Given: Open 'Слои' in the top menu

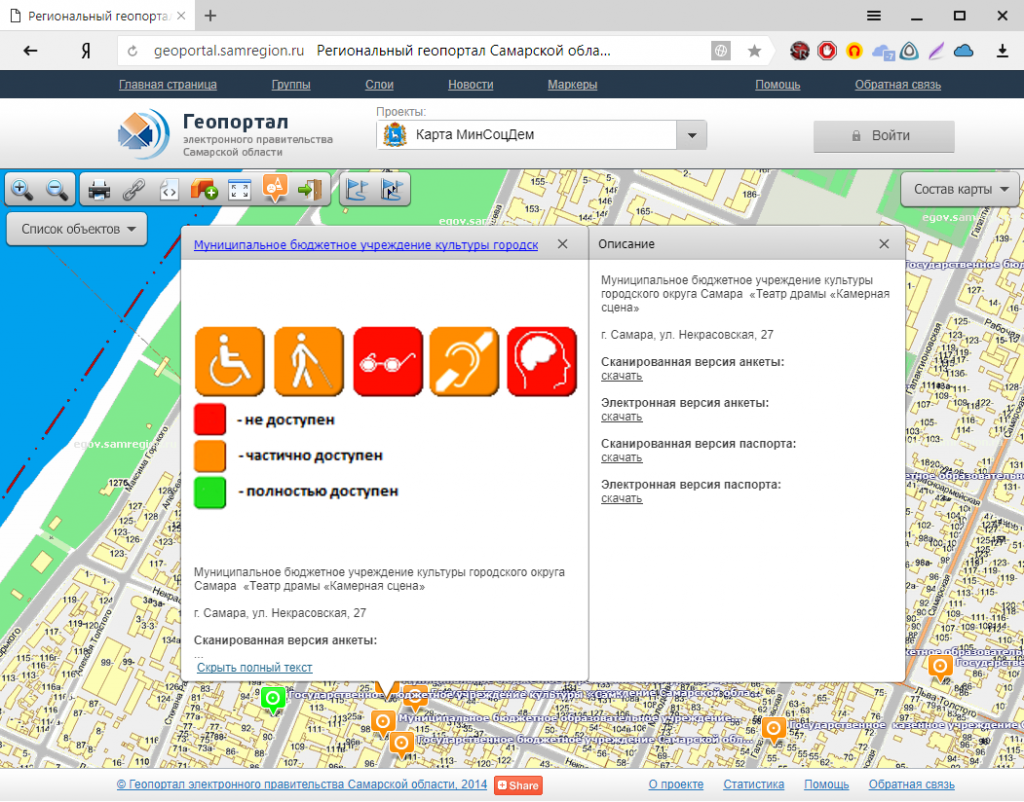Looking at the screenshot, I should [x=379, y=85].
